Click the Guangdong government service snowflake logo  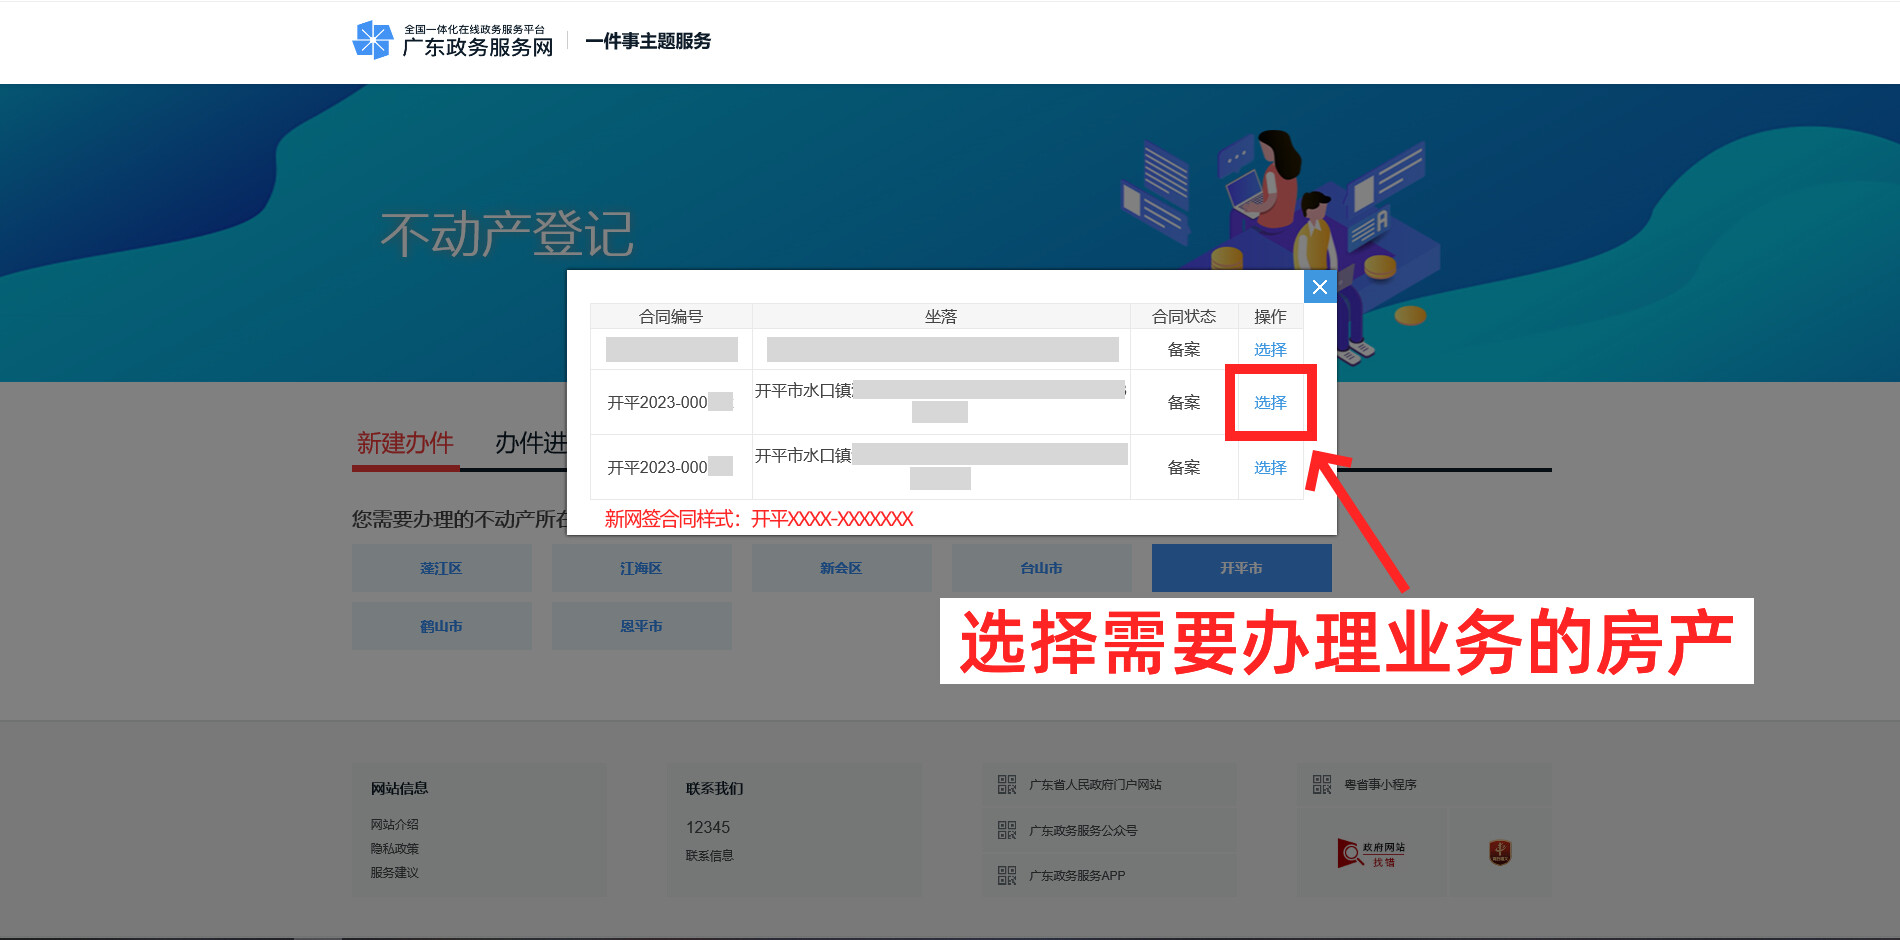click(373, 41)
